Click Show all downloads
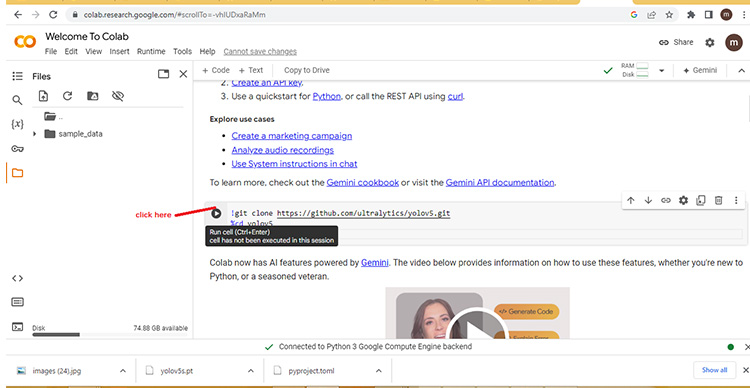 [x=714, y=370]
